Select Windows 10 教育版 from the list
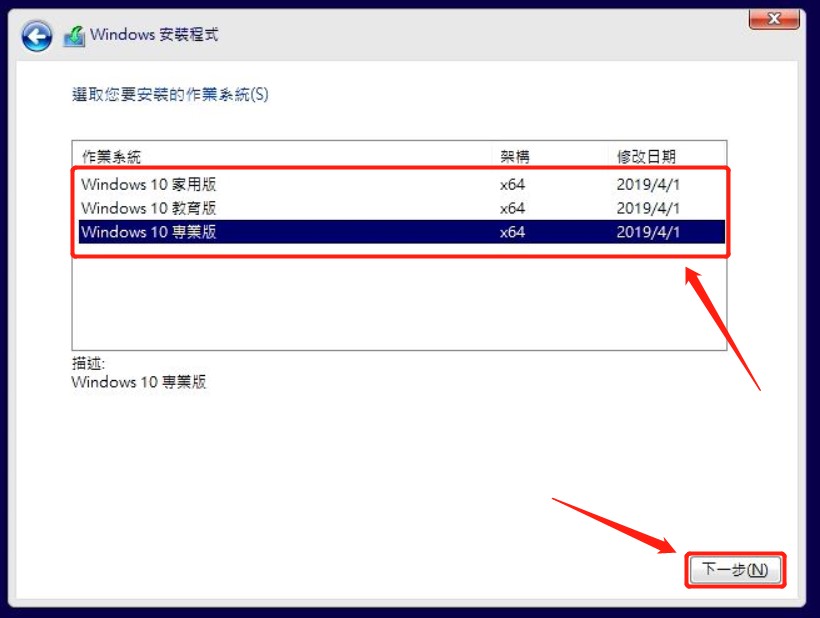The height and width of the screenshot is (618, 820). (x=149, y=208)
